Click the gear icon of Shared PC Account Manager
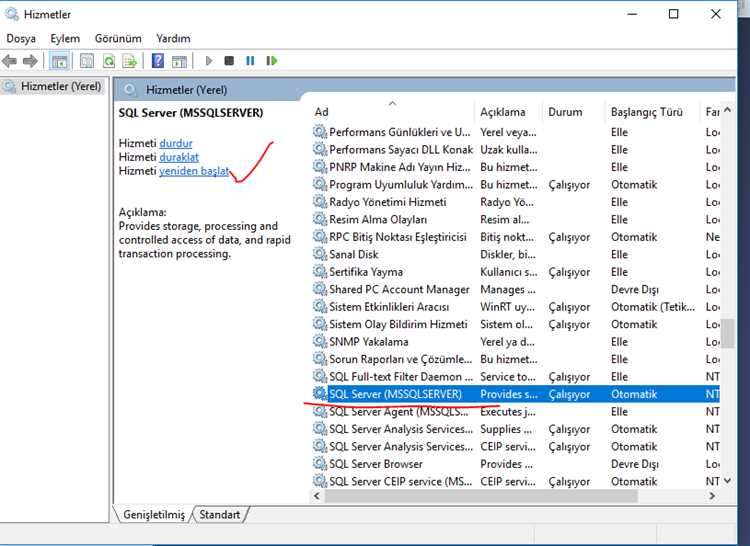Screen dimensions: 750x546 click(x=320, y=289)
